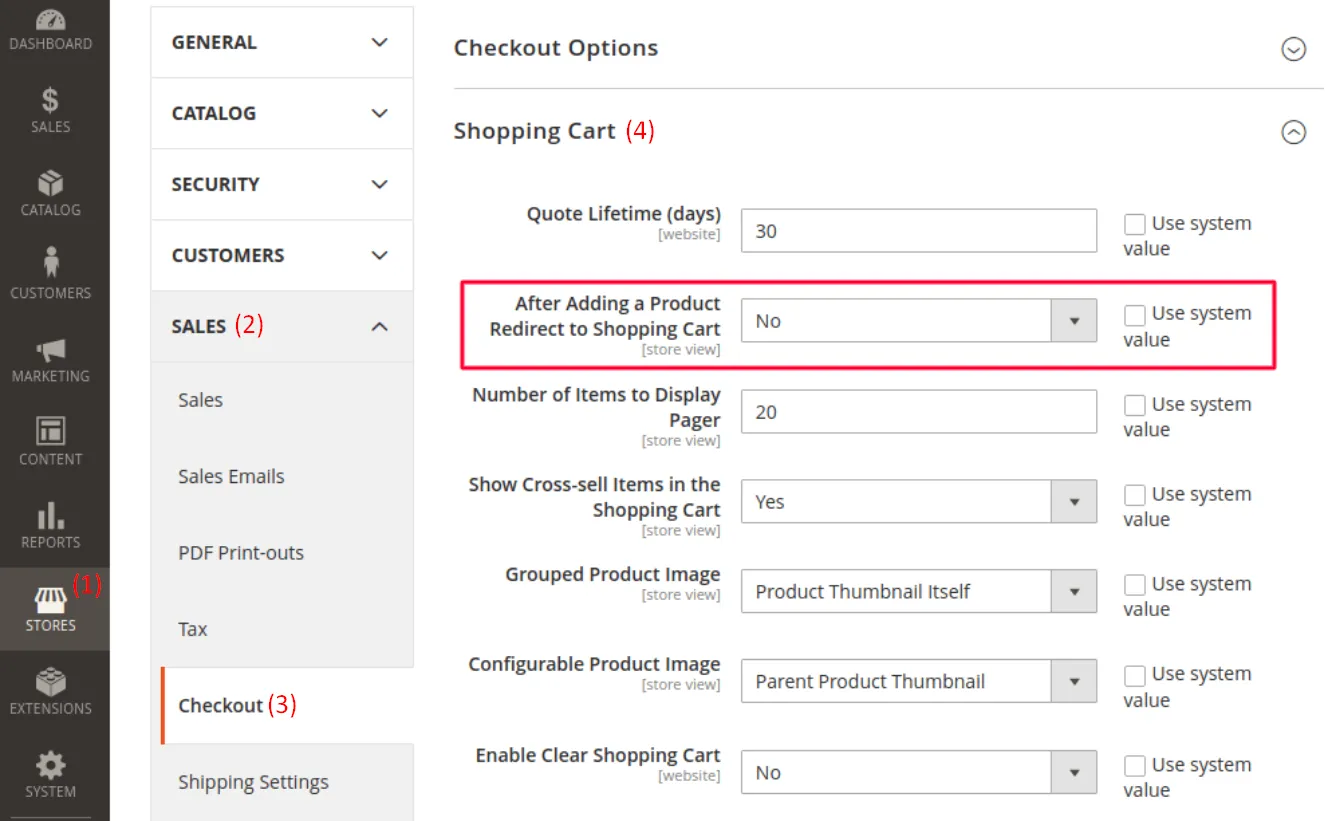Viewport: 1331px width, 821px height.
Task: Enable Use system value for Redirect to Cart
Action: tap(1134, 315)
